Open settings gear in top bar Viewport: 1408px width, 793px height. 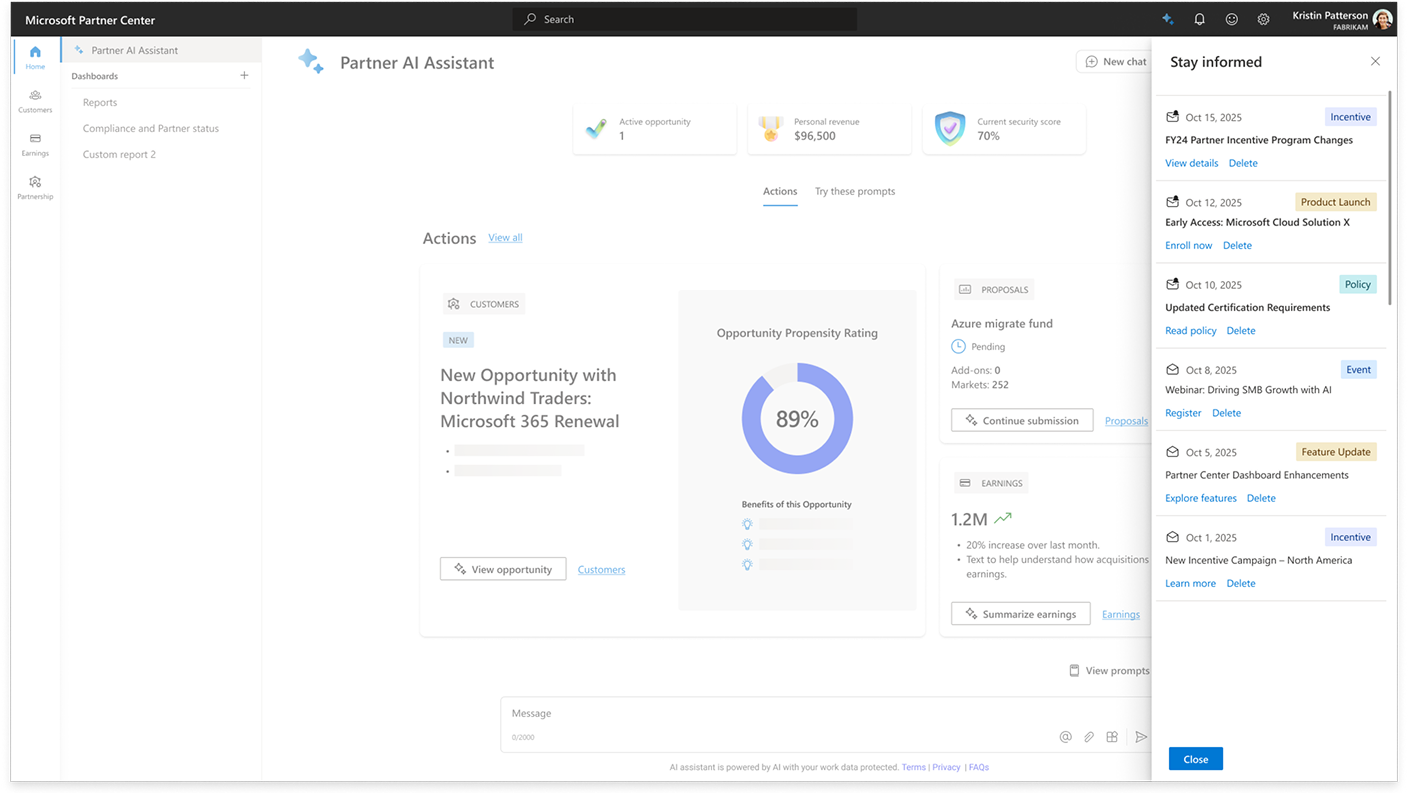(x=1263, y=19)
